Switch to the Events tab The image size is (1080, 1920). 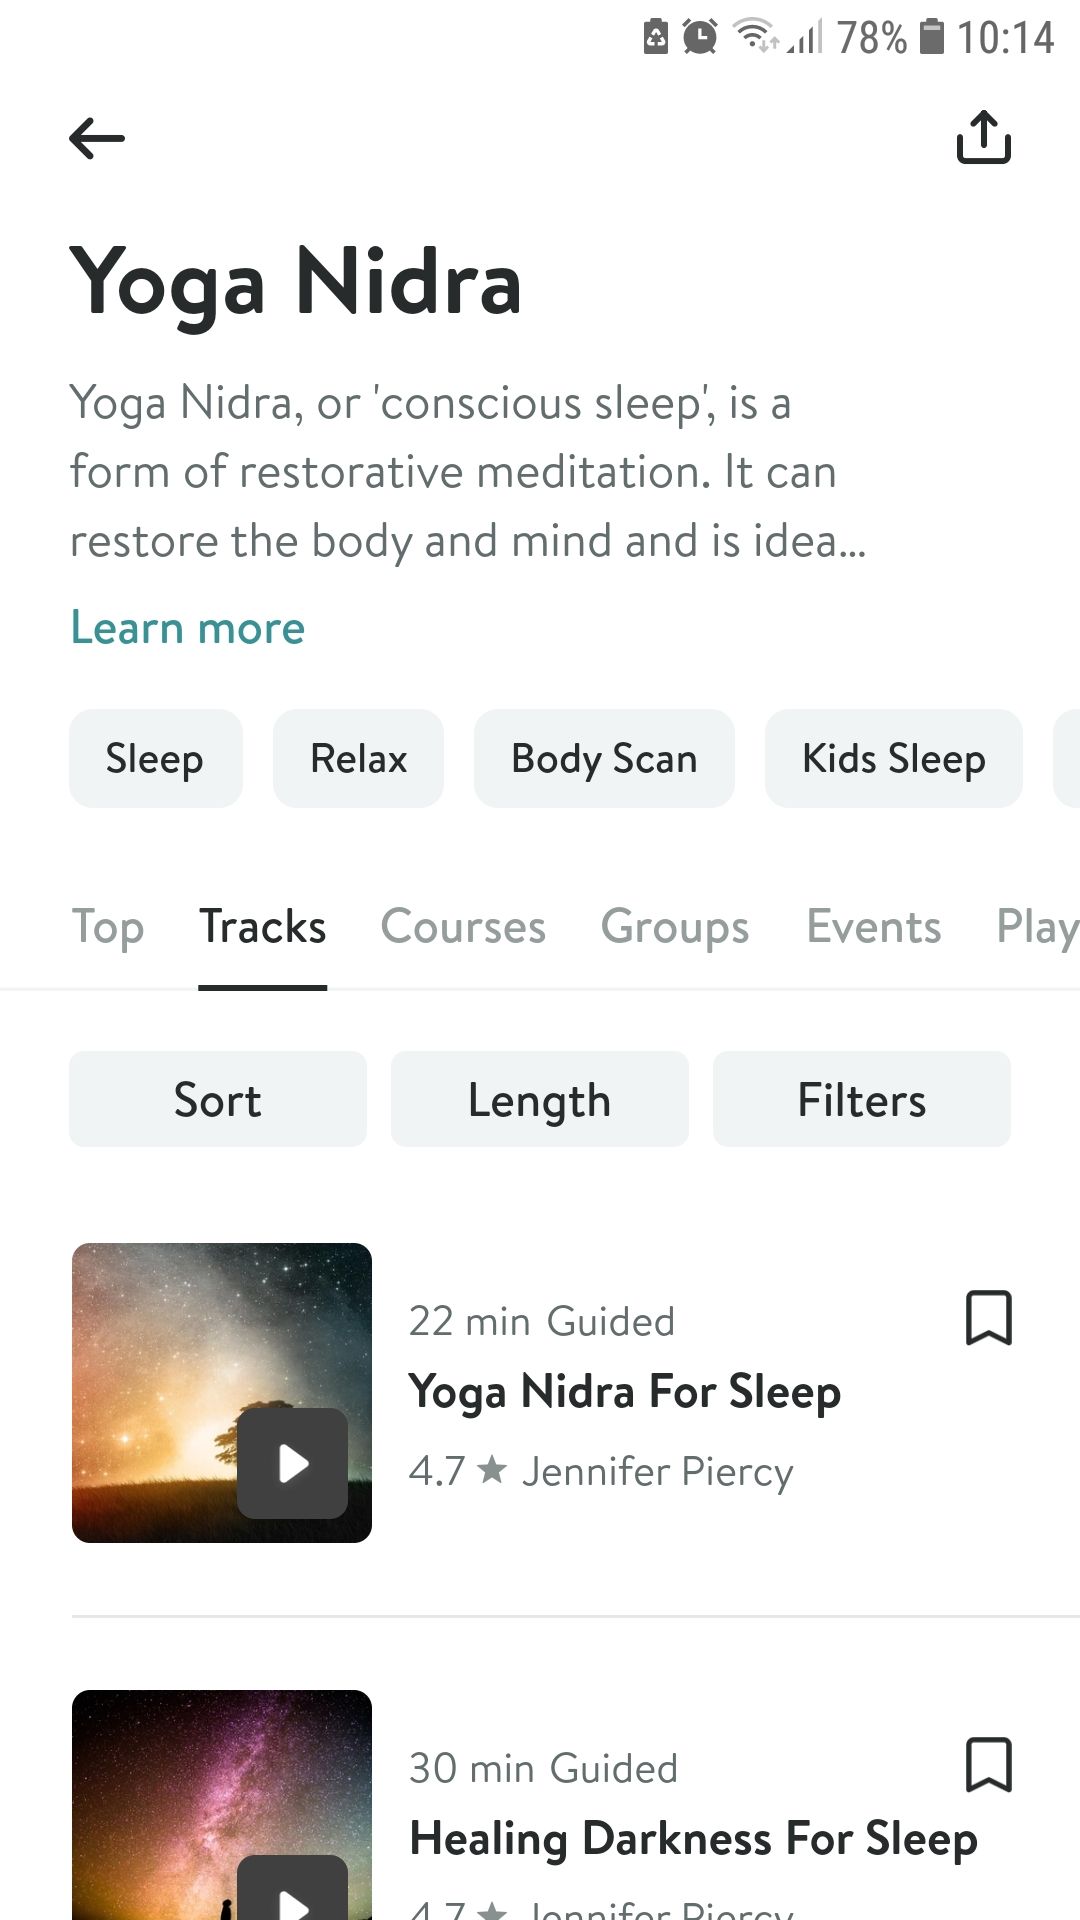pos(874,927)
